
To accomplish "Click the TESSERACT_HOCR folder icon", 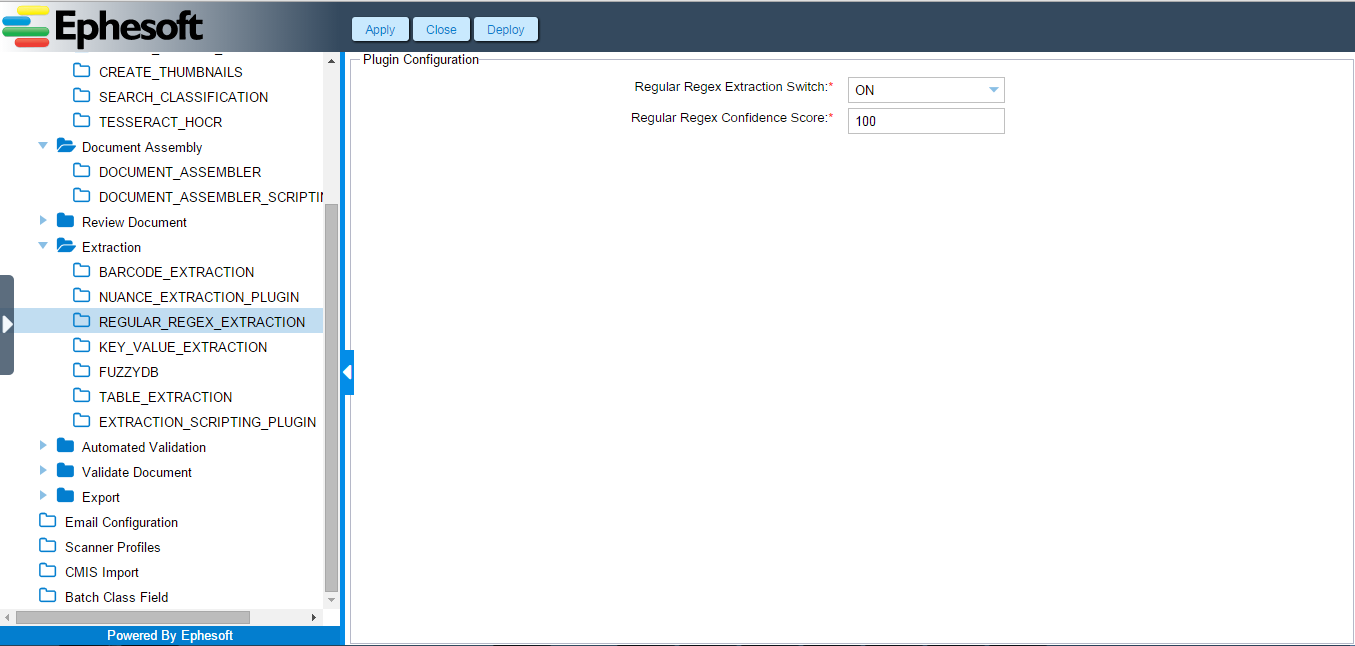I will 82,121.
